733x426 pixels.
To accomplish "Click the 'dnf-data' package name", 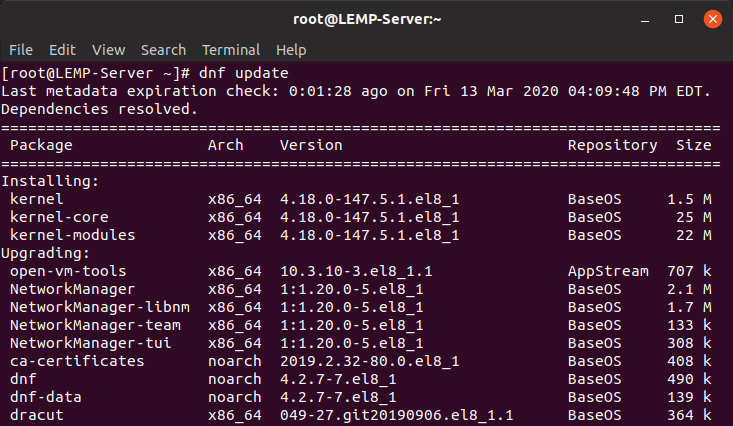I will pyautogui.click(x=46, y=397).
